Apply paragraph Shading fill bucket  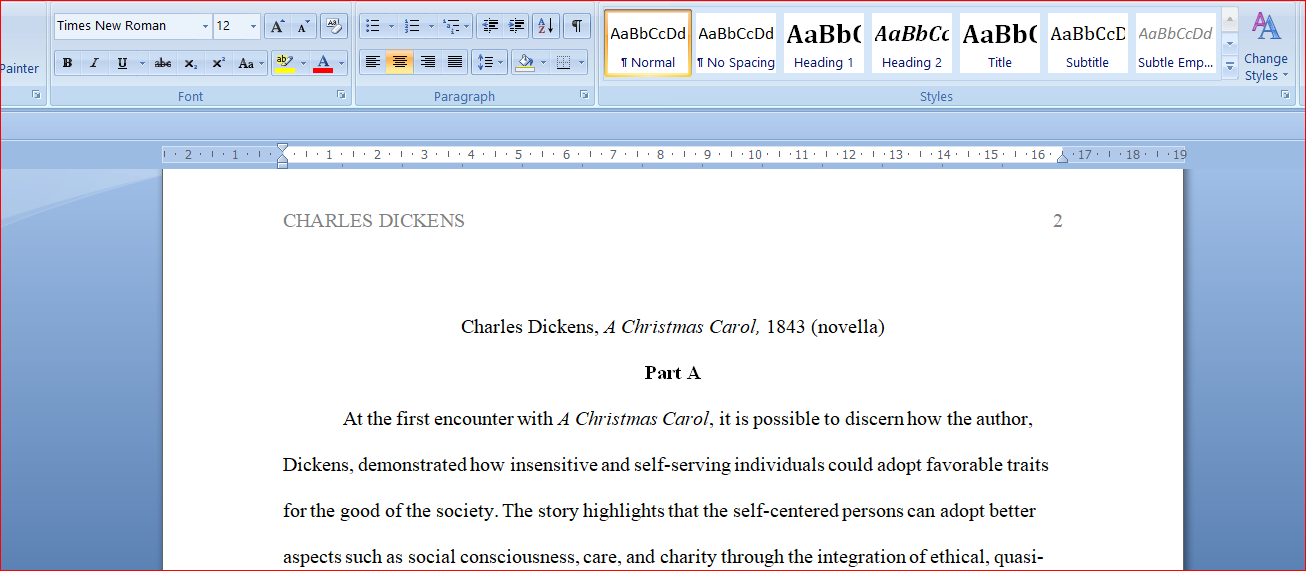(525, 63)
